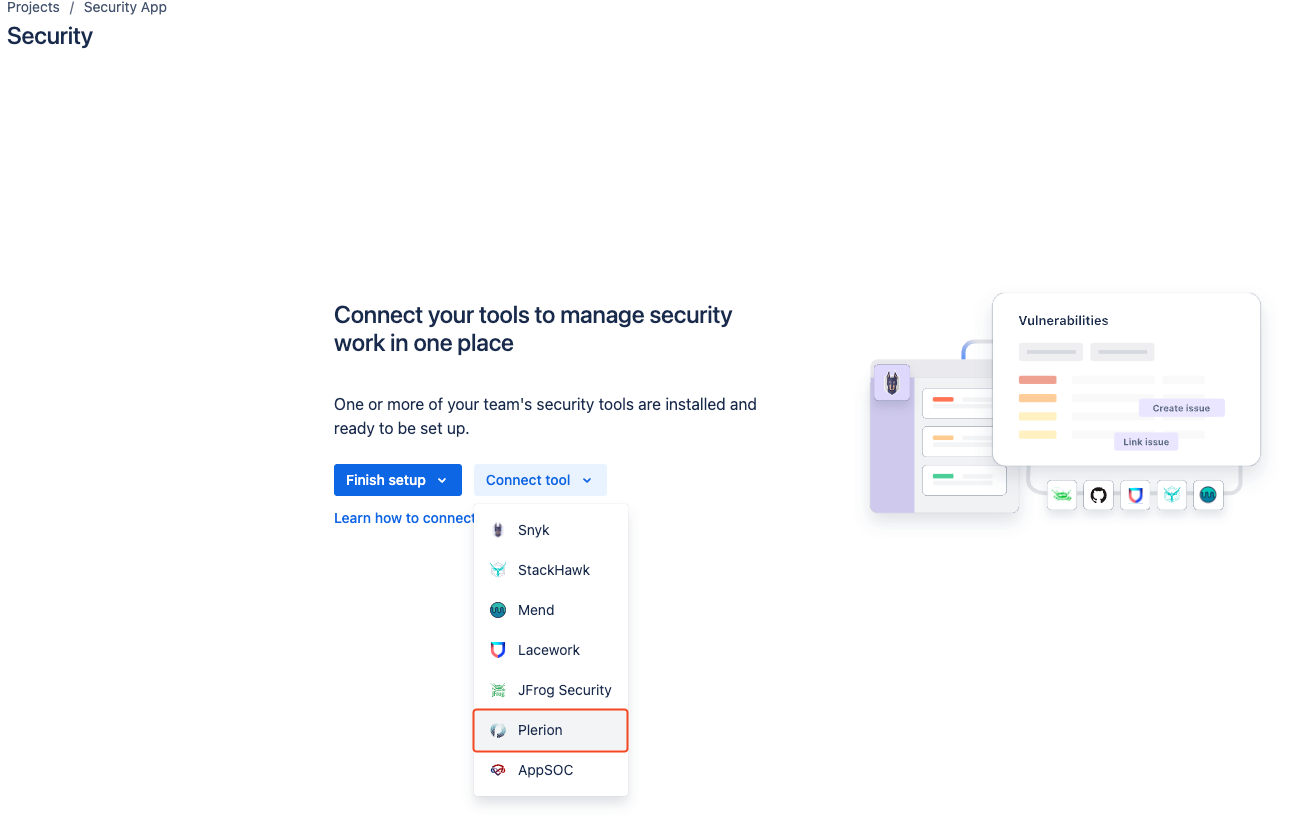Click the GitHub icon in illustration
The image size is (1301, 830).
click(x=1098, y=495)
